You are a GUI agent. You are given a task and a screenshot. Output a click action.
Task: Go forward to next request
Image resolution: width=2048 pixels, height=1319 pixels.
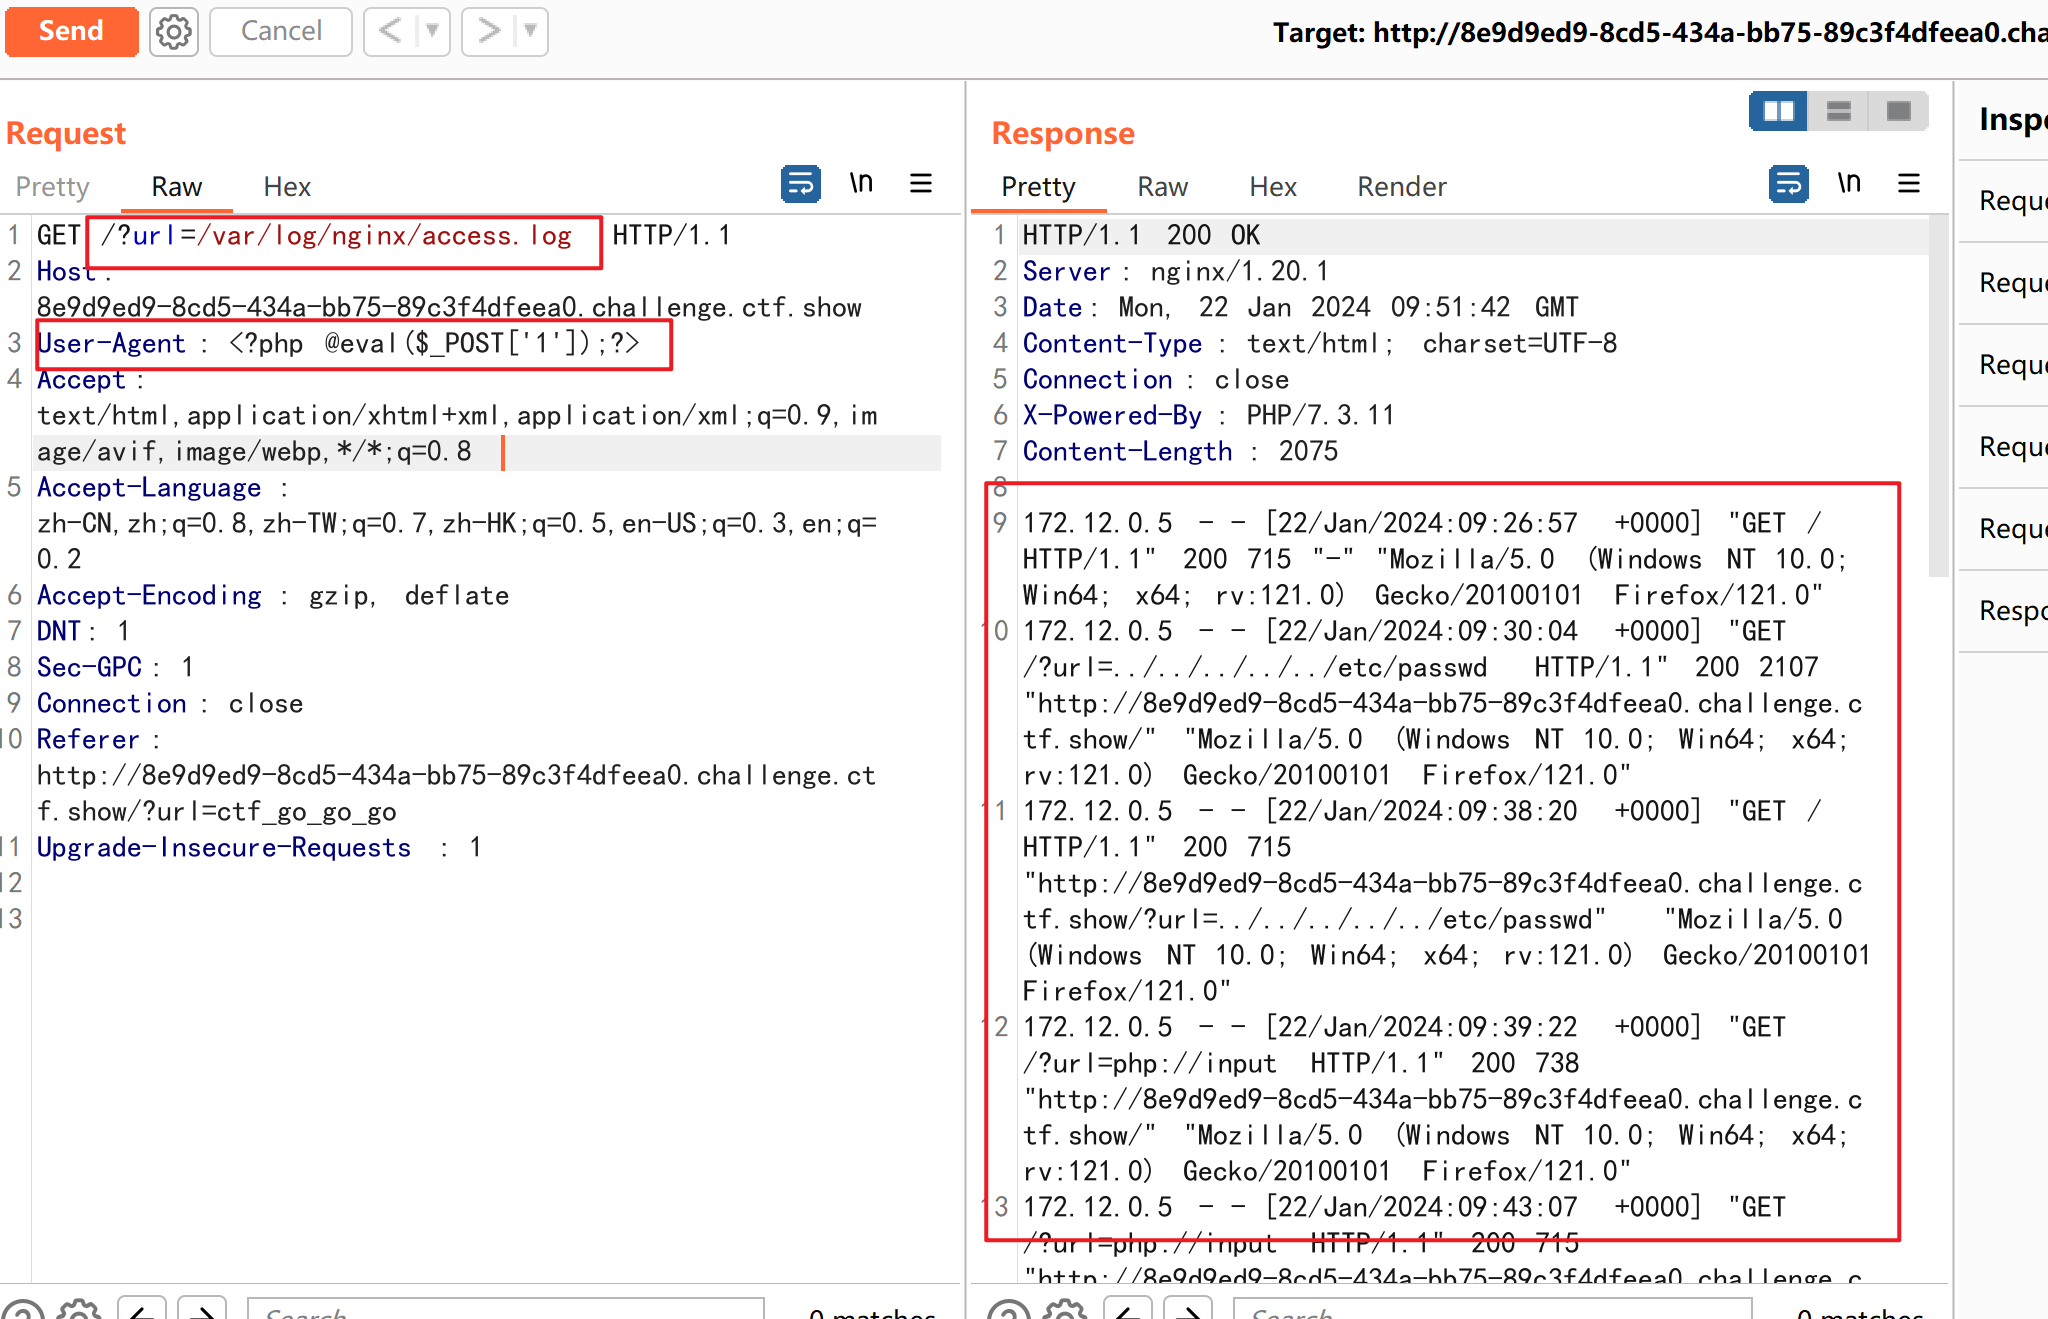point(488,32)
